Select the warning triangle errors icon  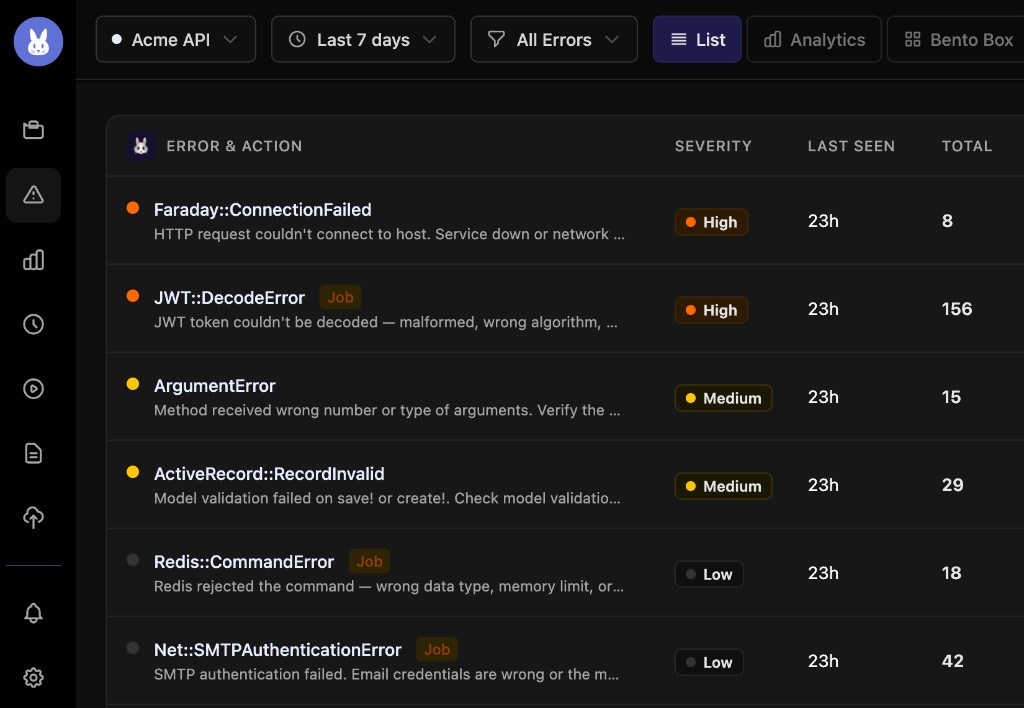pos(33,195)
